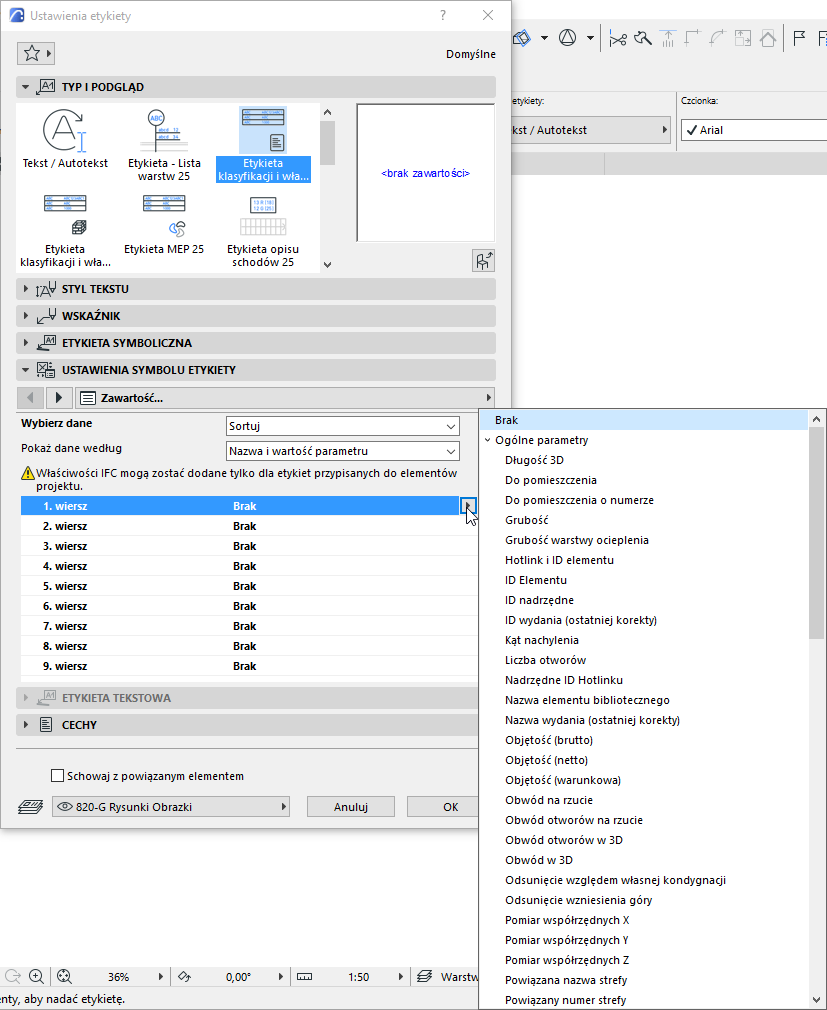
Task: Choose Etykieta - Lista warstw 25 type
Action: (x=164, y=145)
